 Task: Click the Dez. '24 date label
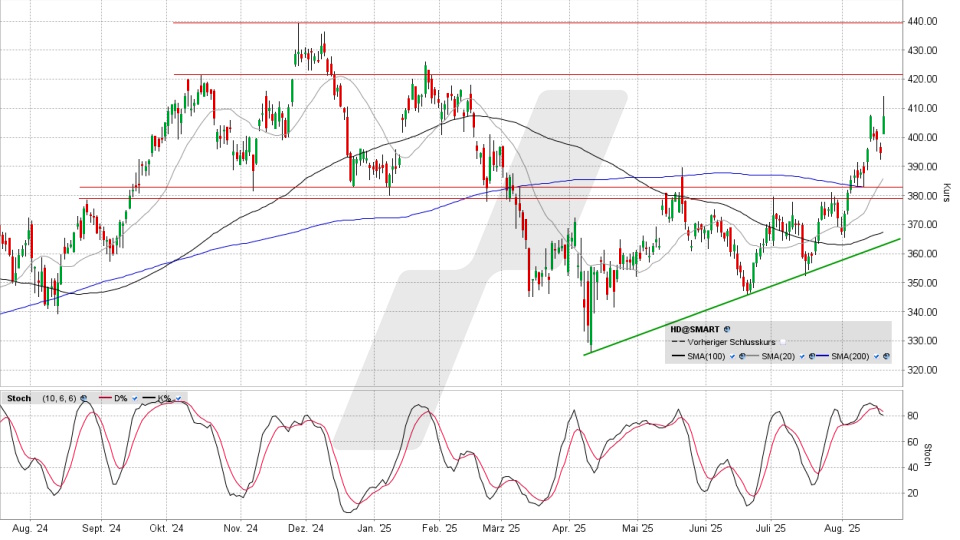coord(306,528)
